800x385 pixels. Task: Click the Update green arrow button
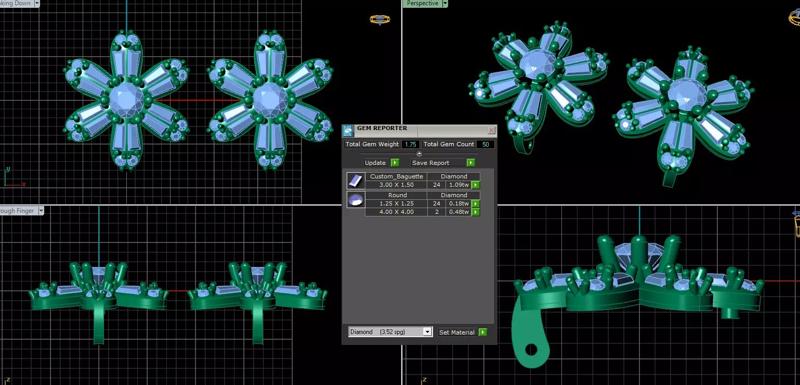(x=394, y=163)
